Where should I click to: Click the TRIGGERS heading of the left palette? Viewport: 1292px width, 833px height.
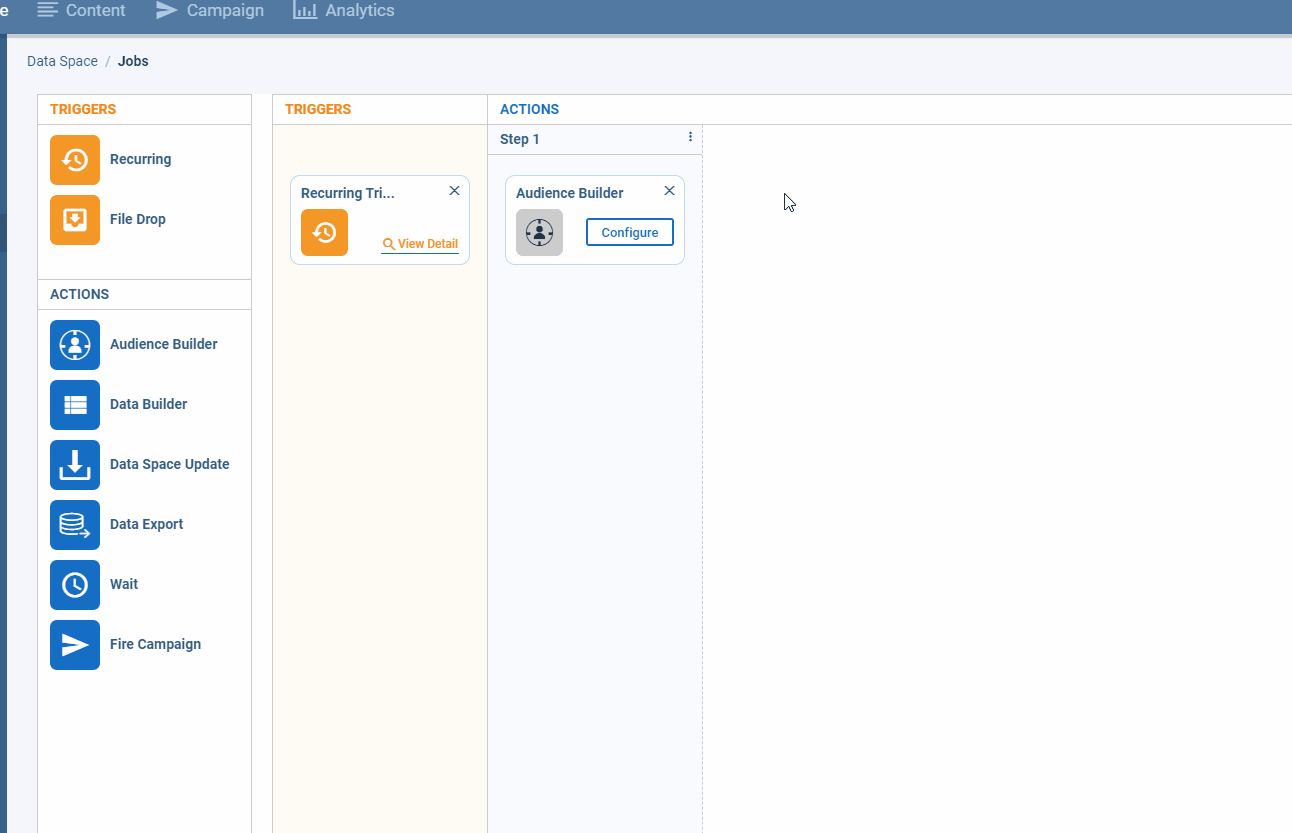pyautogui.click(x=83, y=109)
